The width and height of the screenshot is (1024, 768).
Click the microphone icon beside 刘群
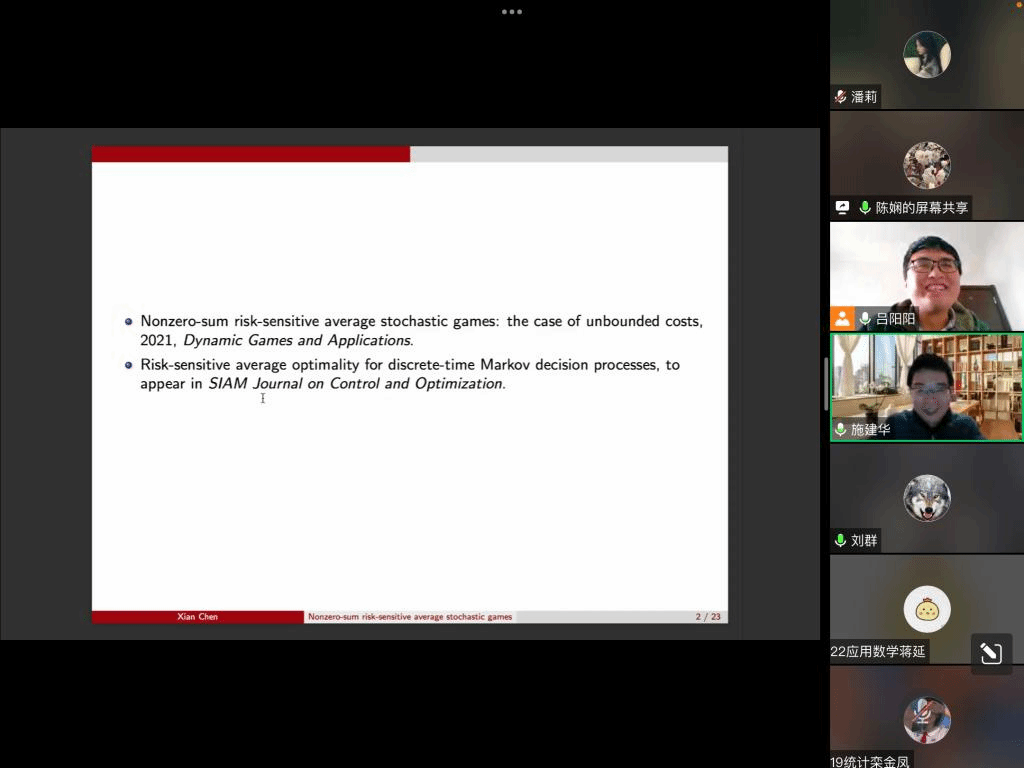coord(841,541)
